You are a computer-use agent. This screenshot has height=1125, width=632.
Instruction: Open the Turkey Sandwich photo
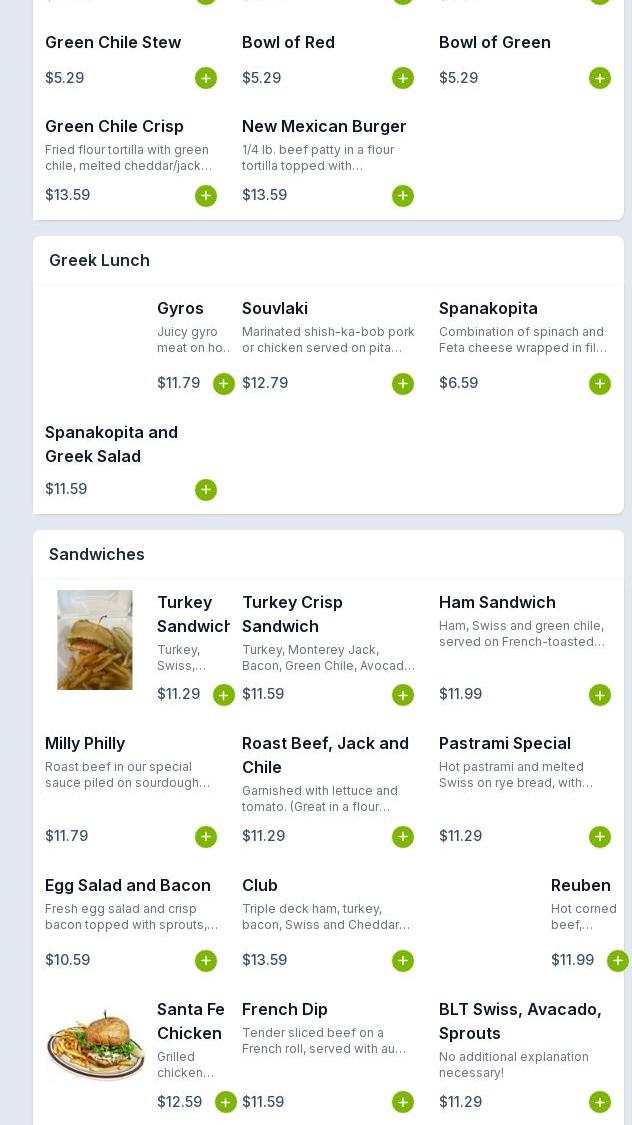point(95,640)
